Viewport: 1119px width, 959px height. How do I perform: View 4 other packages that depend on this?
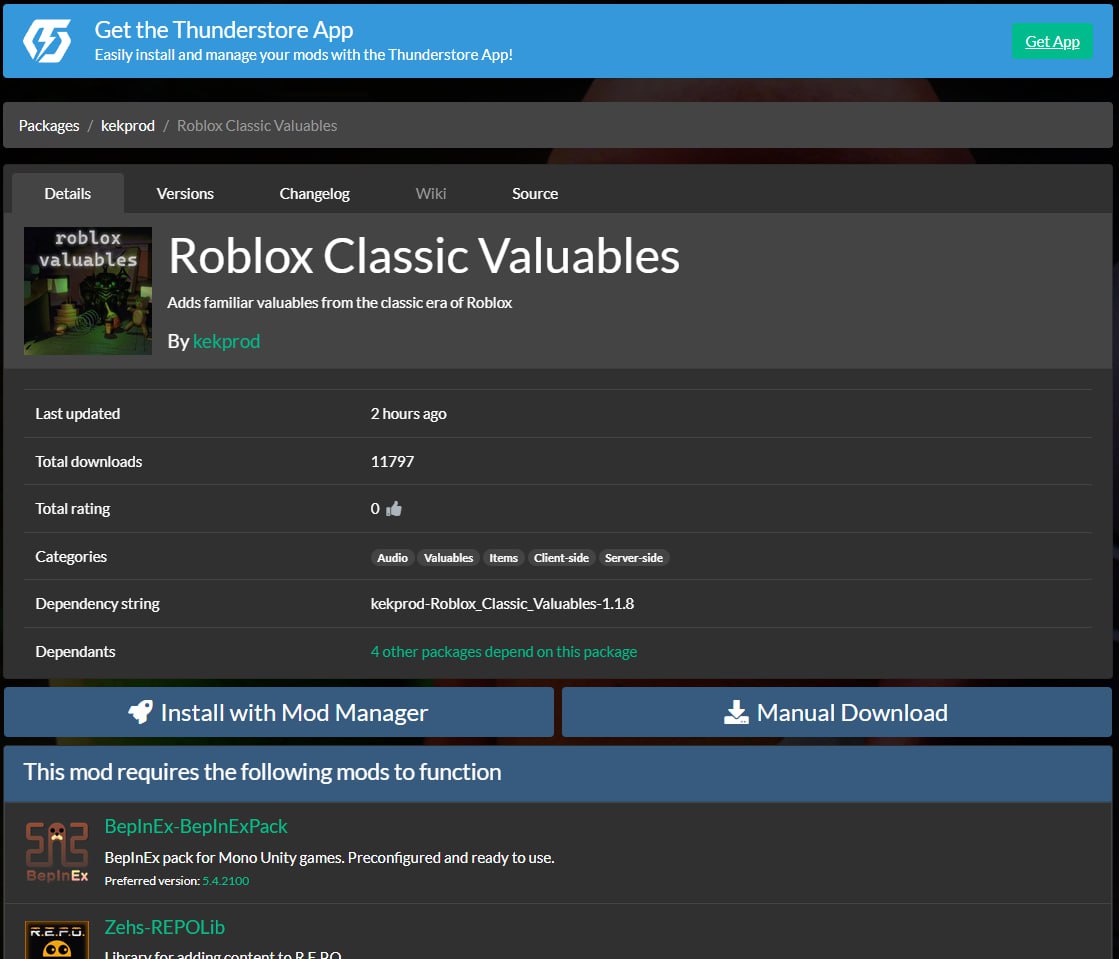(x=504, y=651)
